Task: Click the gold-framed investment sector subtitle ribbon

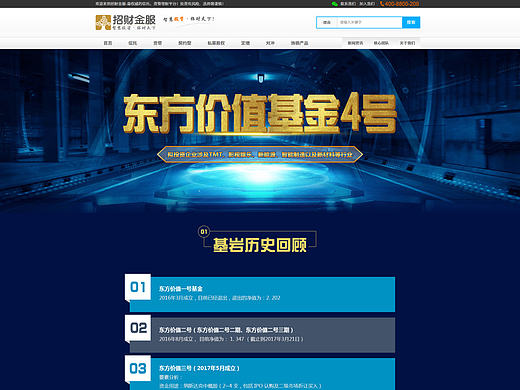Action: (x=260, y=154)
